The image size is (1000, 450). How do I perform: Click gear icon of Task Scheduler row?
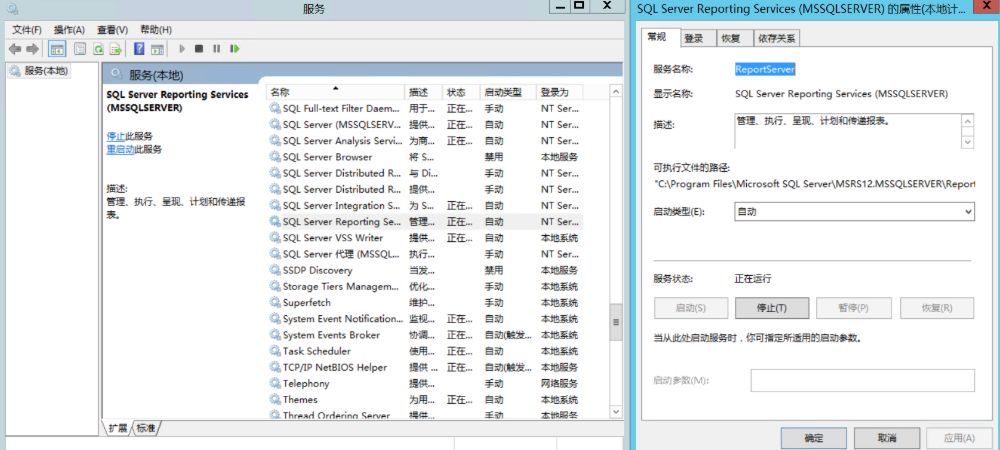coord(275,351)
